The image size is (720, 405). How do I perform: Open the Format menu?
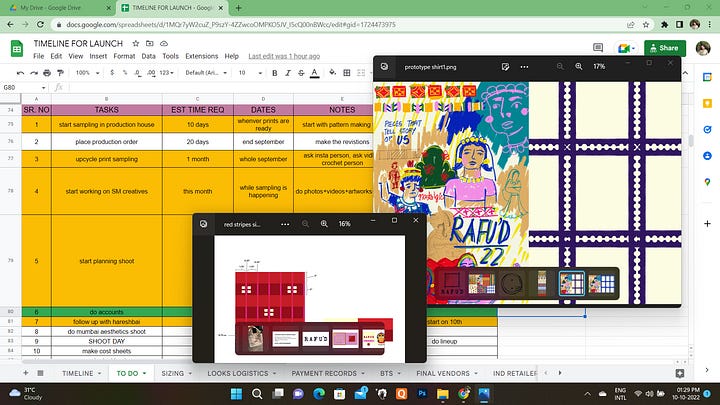pyautogui.click(x=124, y=56)
